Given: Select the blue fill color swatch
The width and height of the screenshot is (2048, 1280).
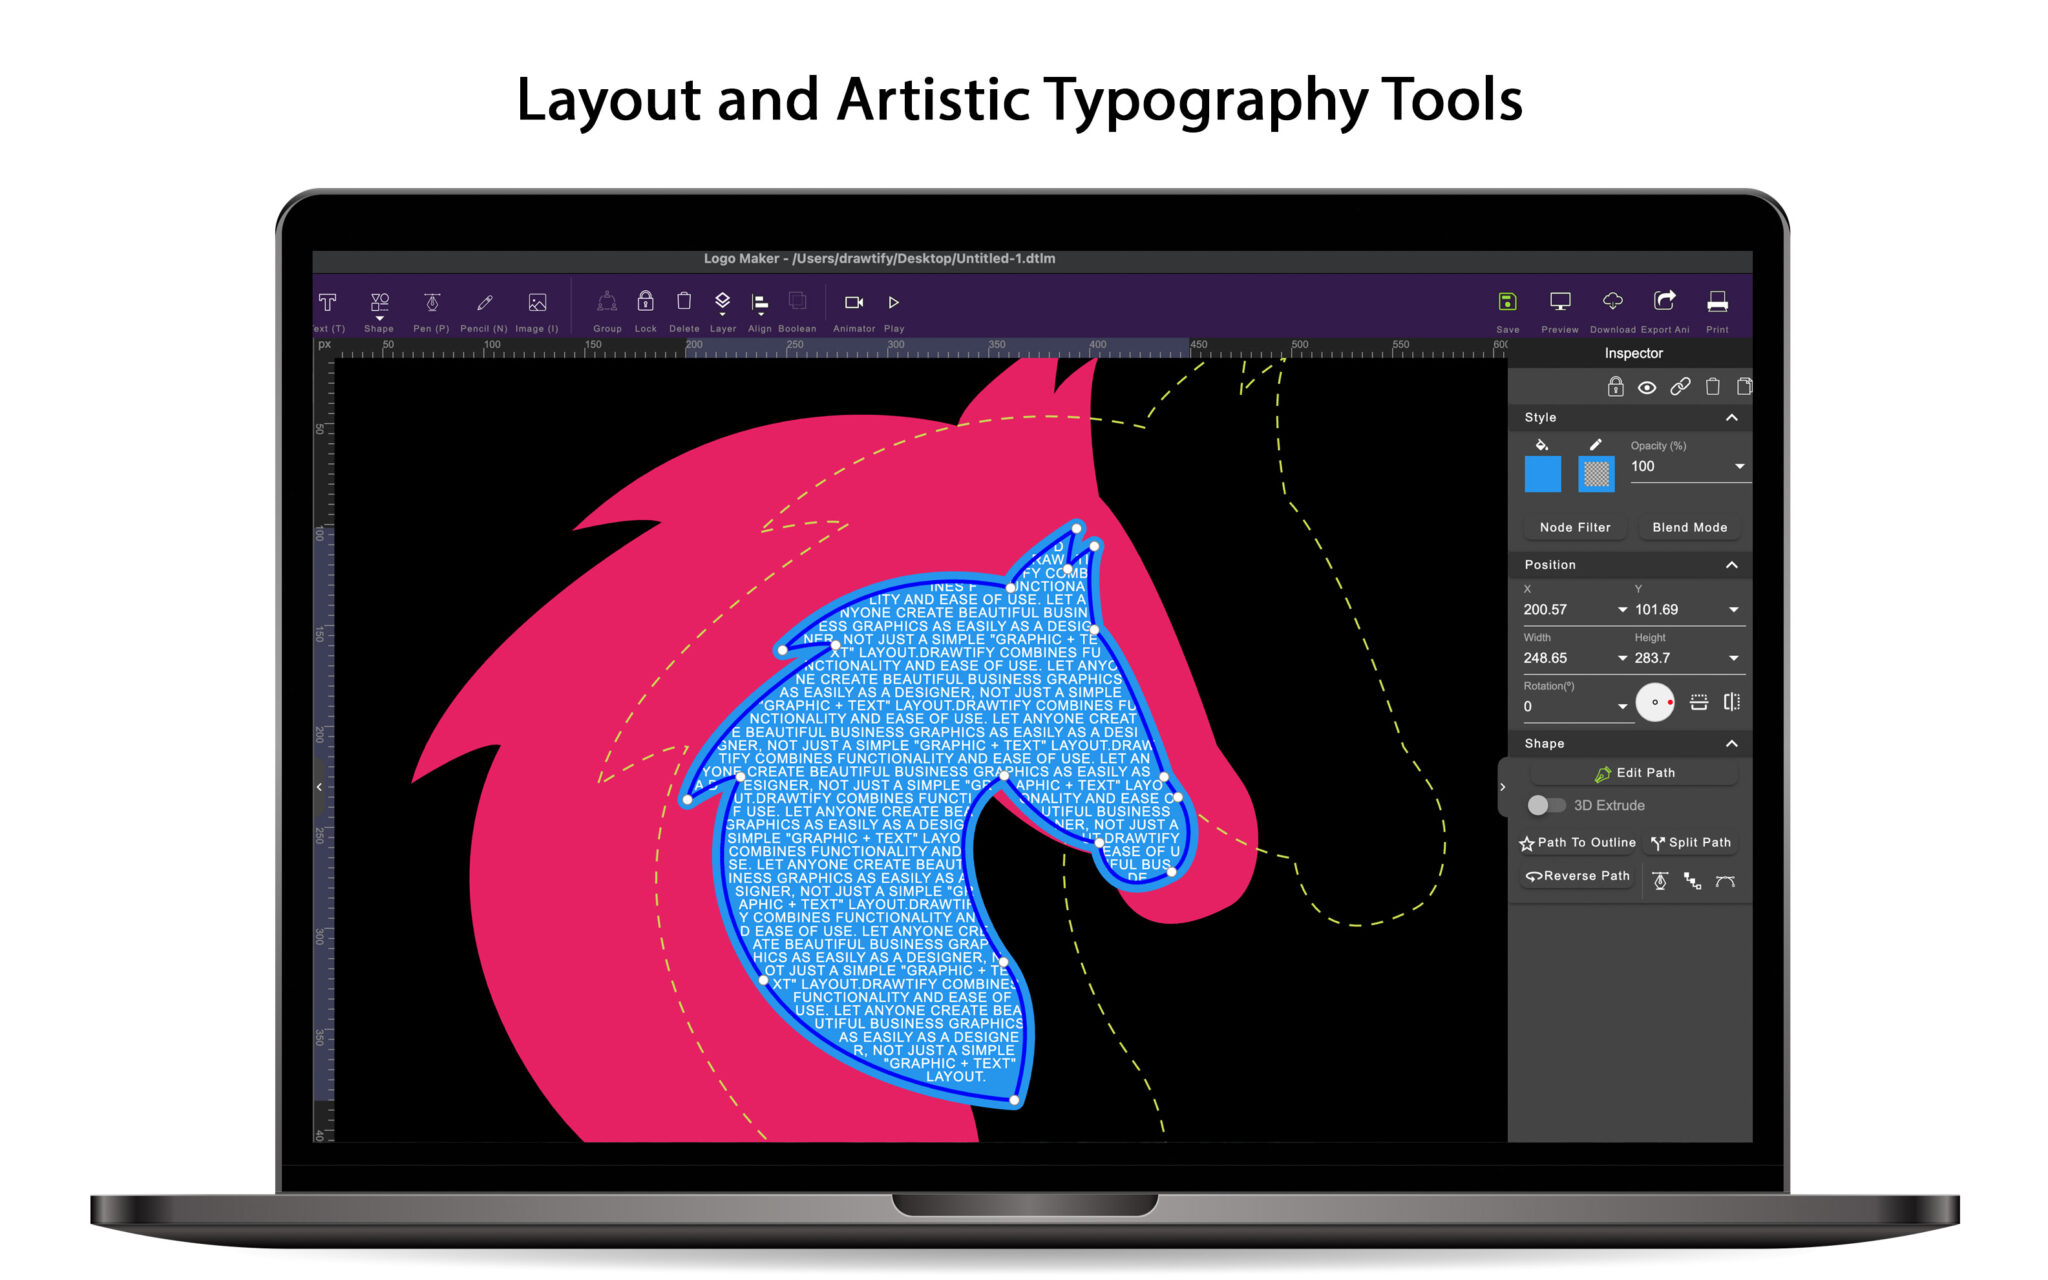Looking at the screenshot, I should coord(1541,474).
